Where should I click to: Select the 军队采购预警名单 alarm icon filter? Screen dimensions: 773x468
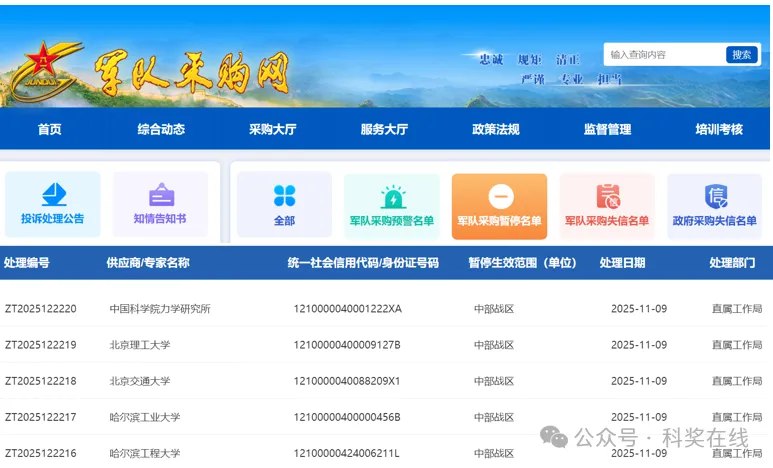pos(392,206)
